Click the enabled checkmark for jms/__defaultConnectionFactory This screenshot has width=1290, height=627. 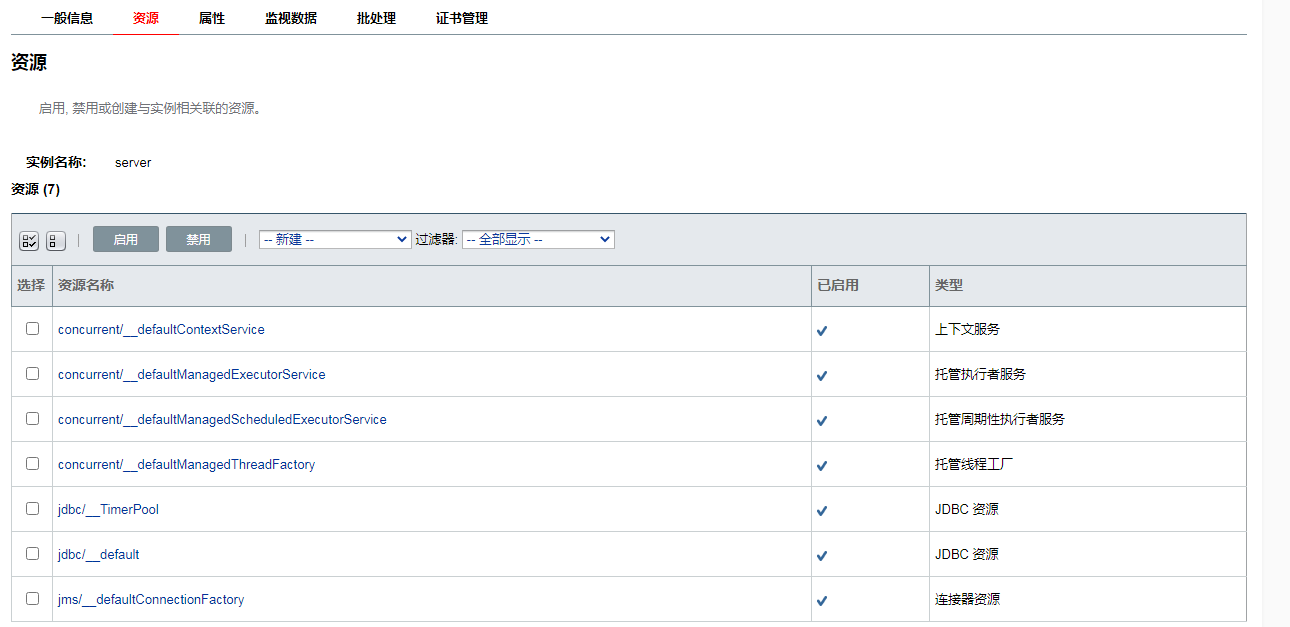[x=822, y=601]
